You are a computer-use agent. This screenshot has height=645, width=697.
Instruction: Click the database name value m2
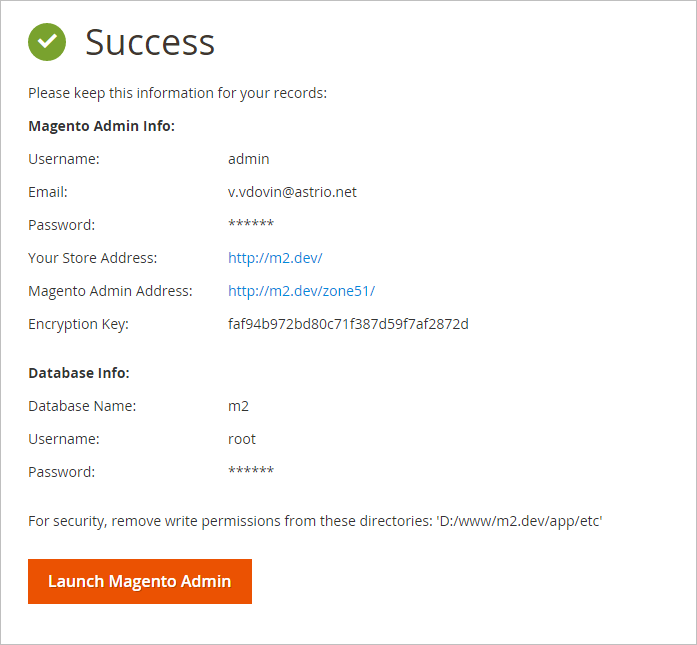click(x=238, y=406)
